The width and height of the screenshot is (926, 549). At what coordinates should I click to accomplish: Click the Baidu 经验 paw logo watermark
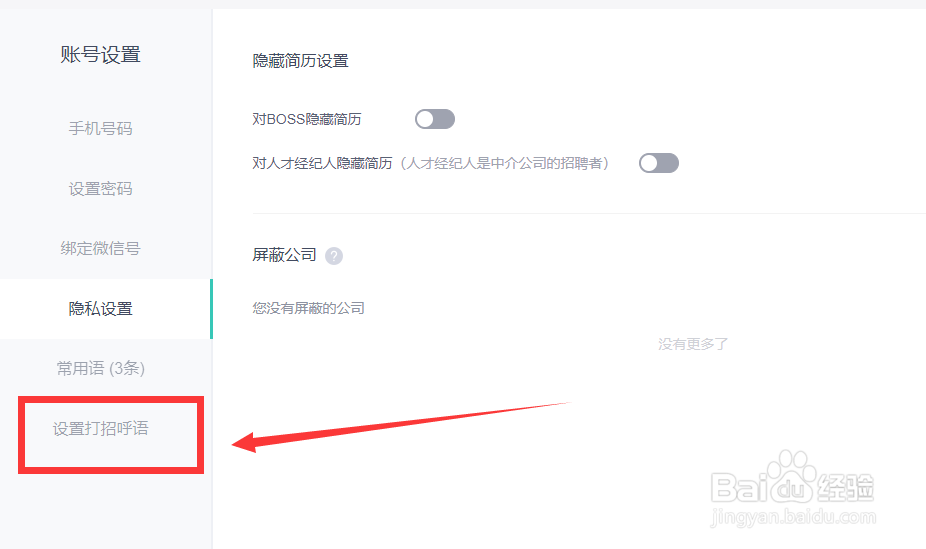coord(792,478)
